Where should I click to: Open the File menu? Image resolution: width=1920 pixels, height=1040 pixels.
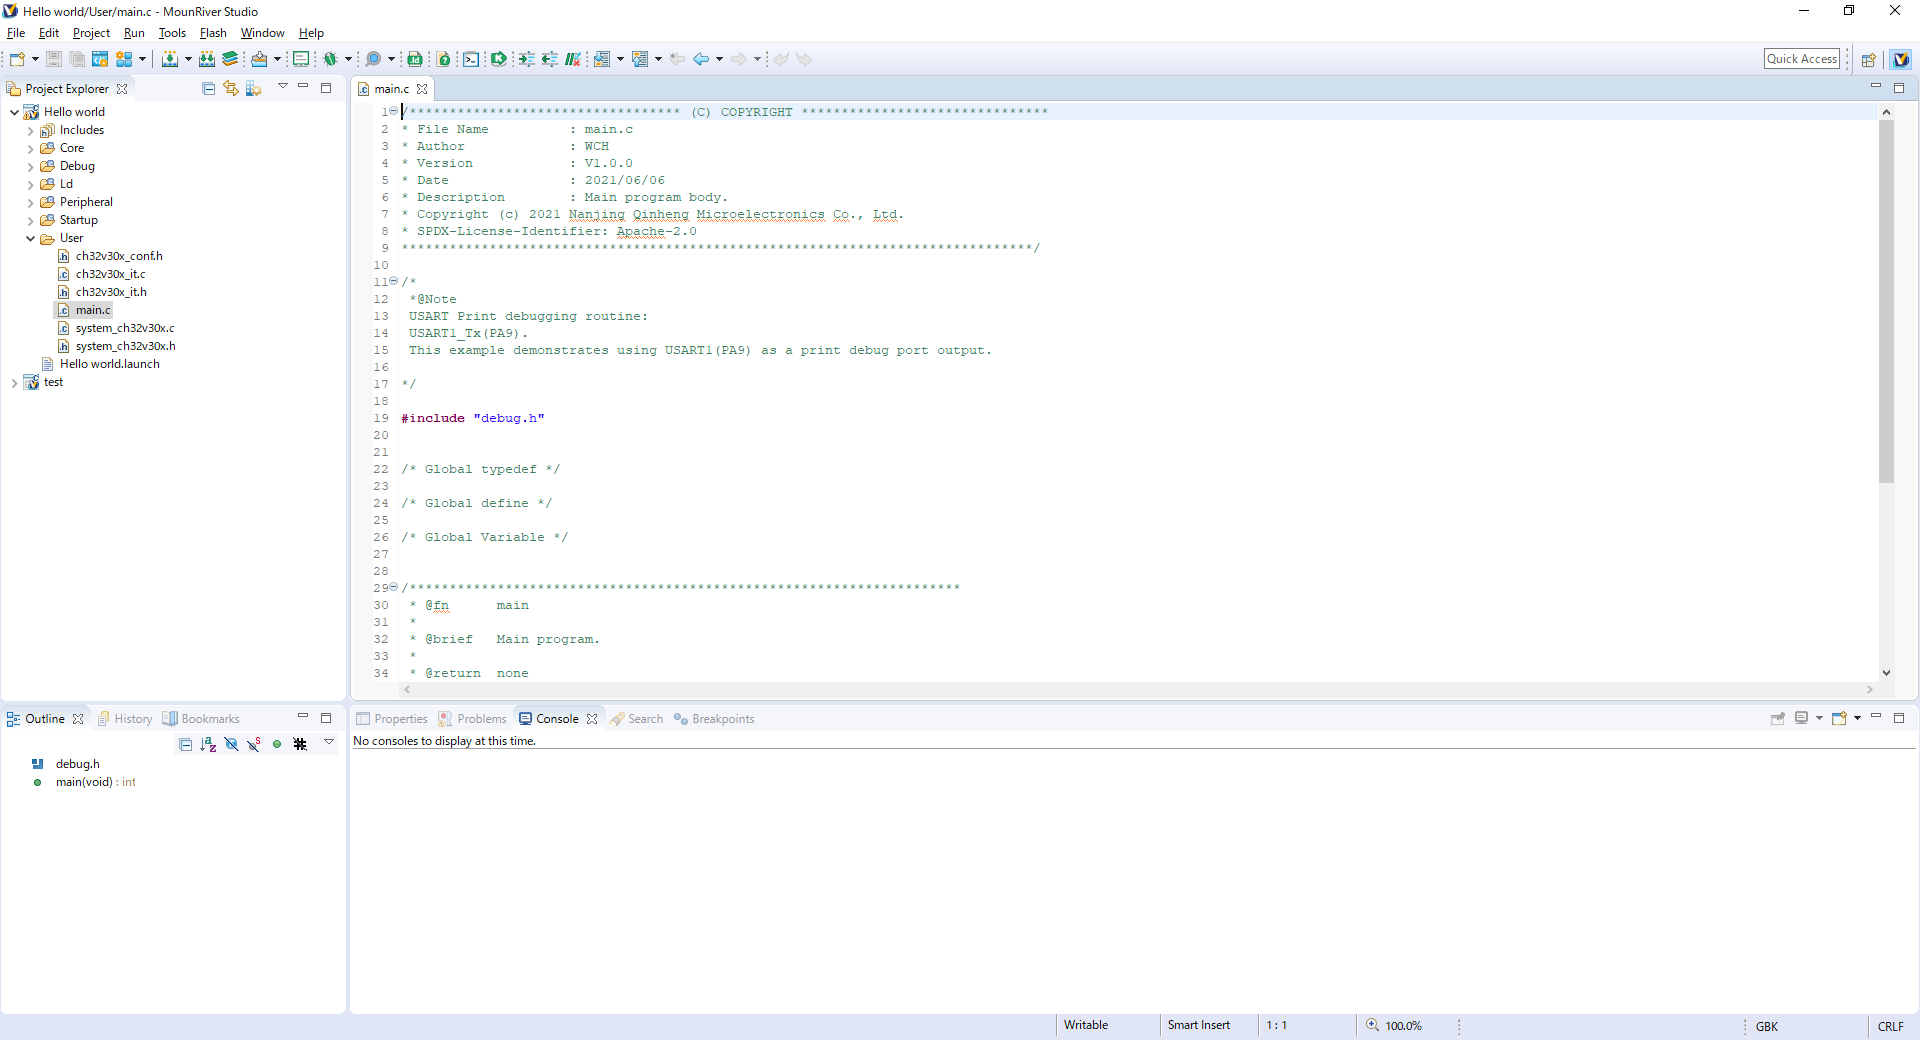coord(16,33)
